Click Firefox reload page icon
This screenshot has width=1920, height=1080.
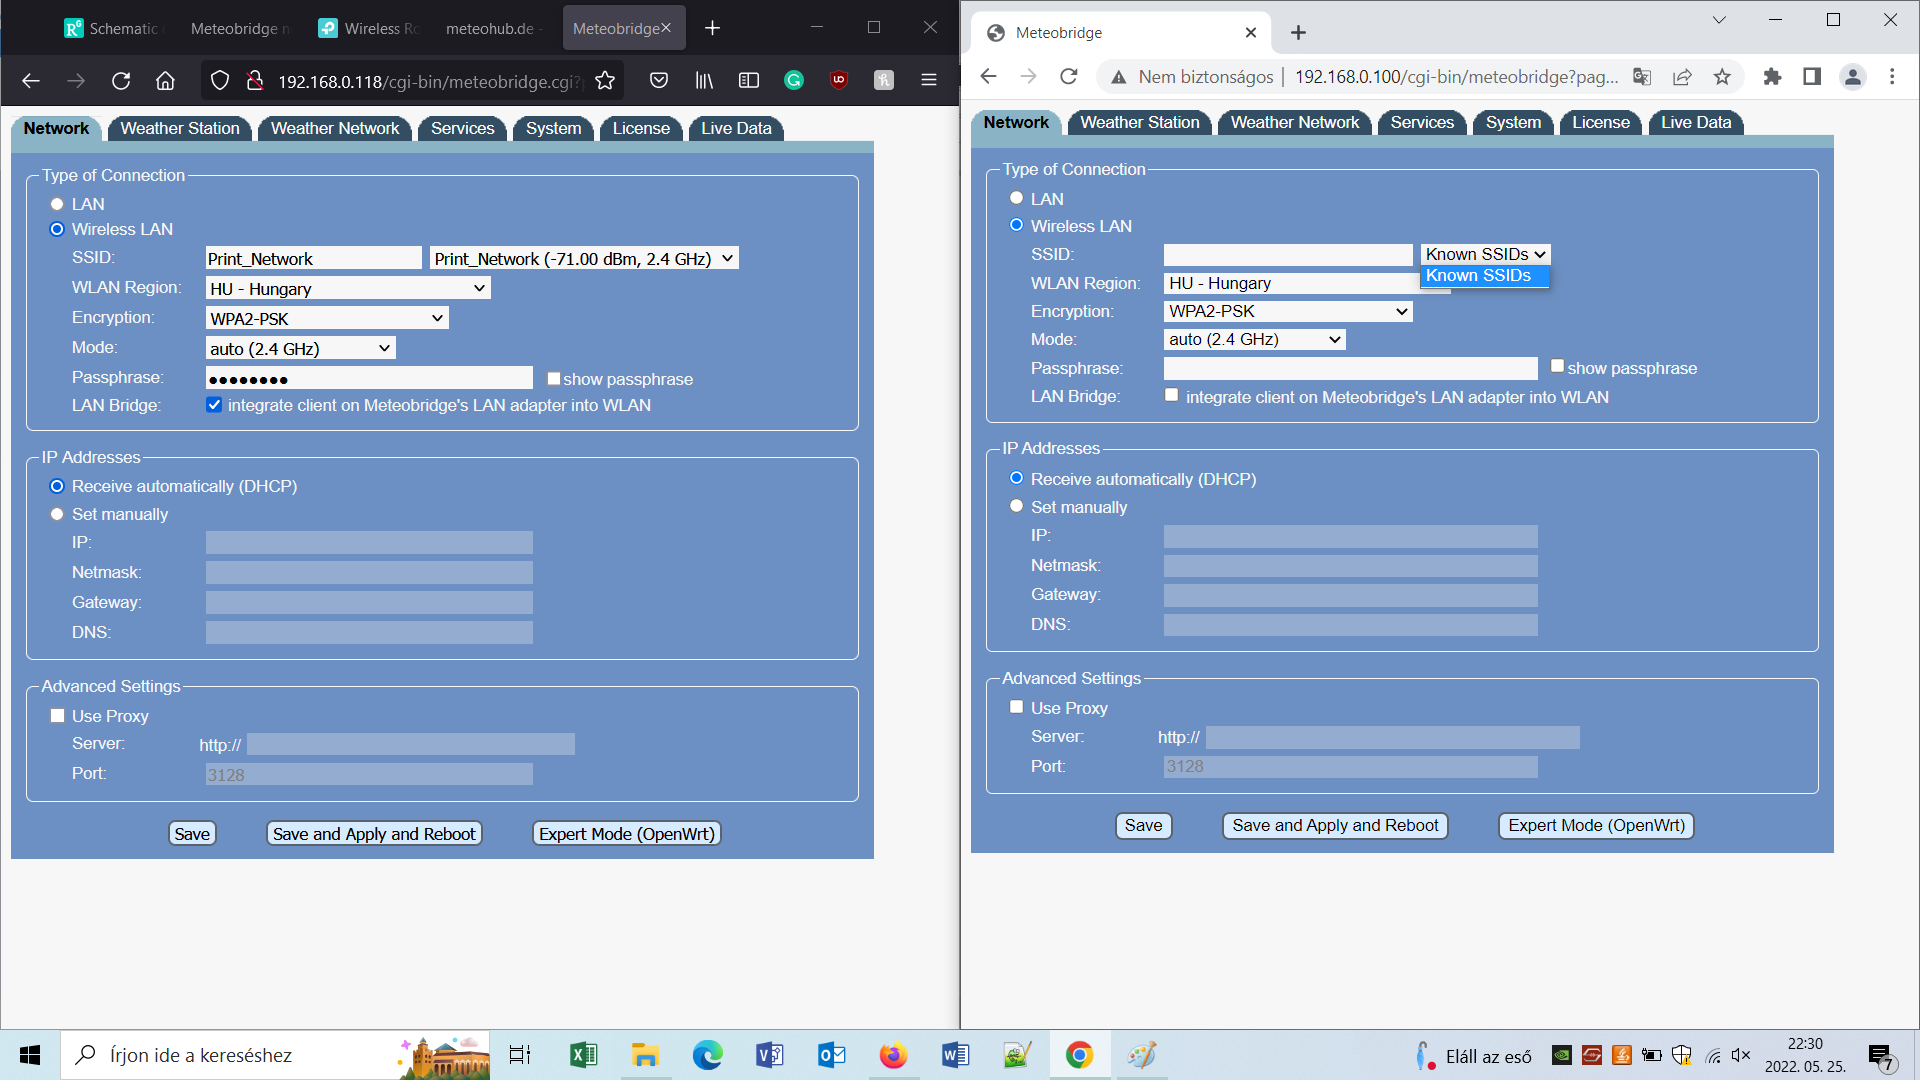point(121,81)
